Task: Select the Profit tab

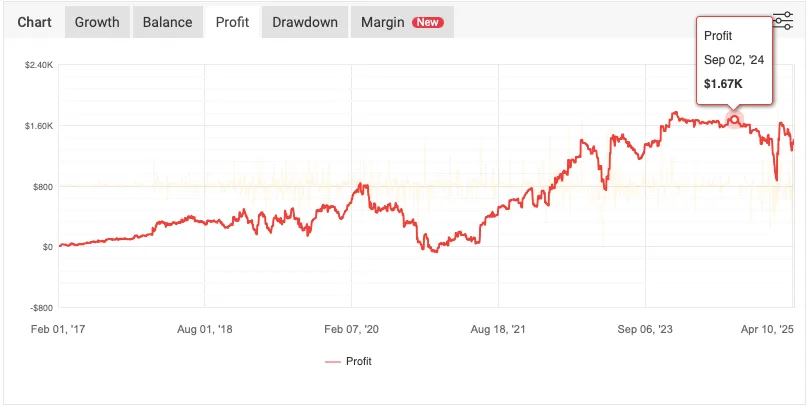Action: tap(232, 22)
